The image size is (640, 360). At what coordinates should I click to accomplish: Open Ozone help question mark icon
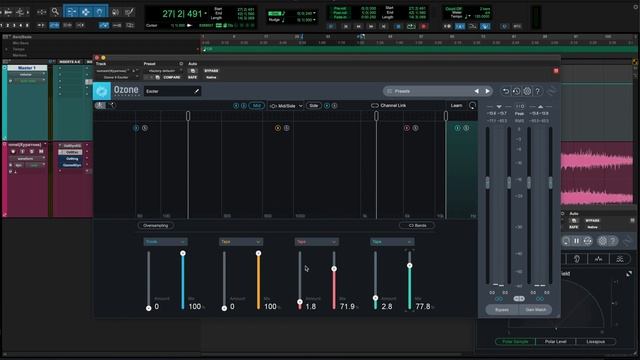point(538,91)
